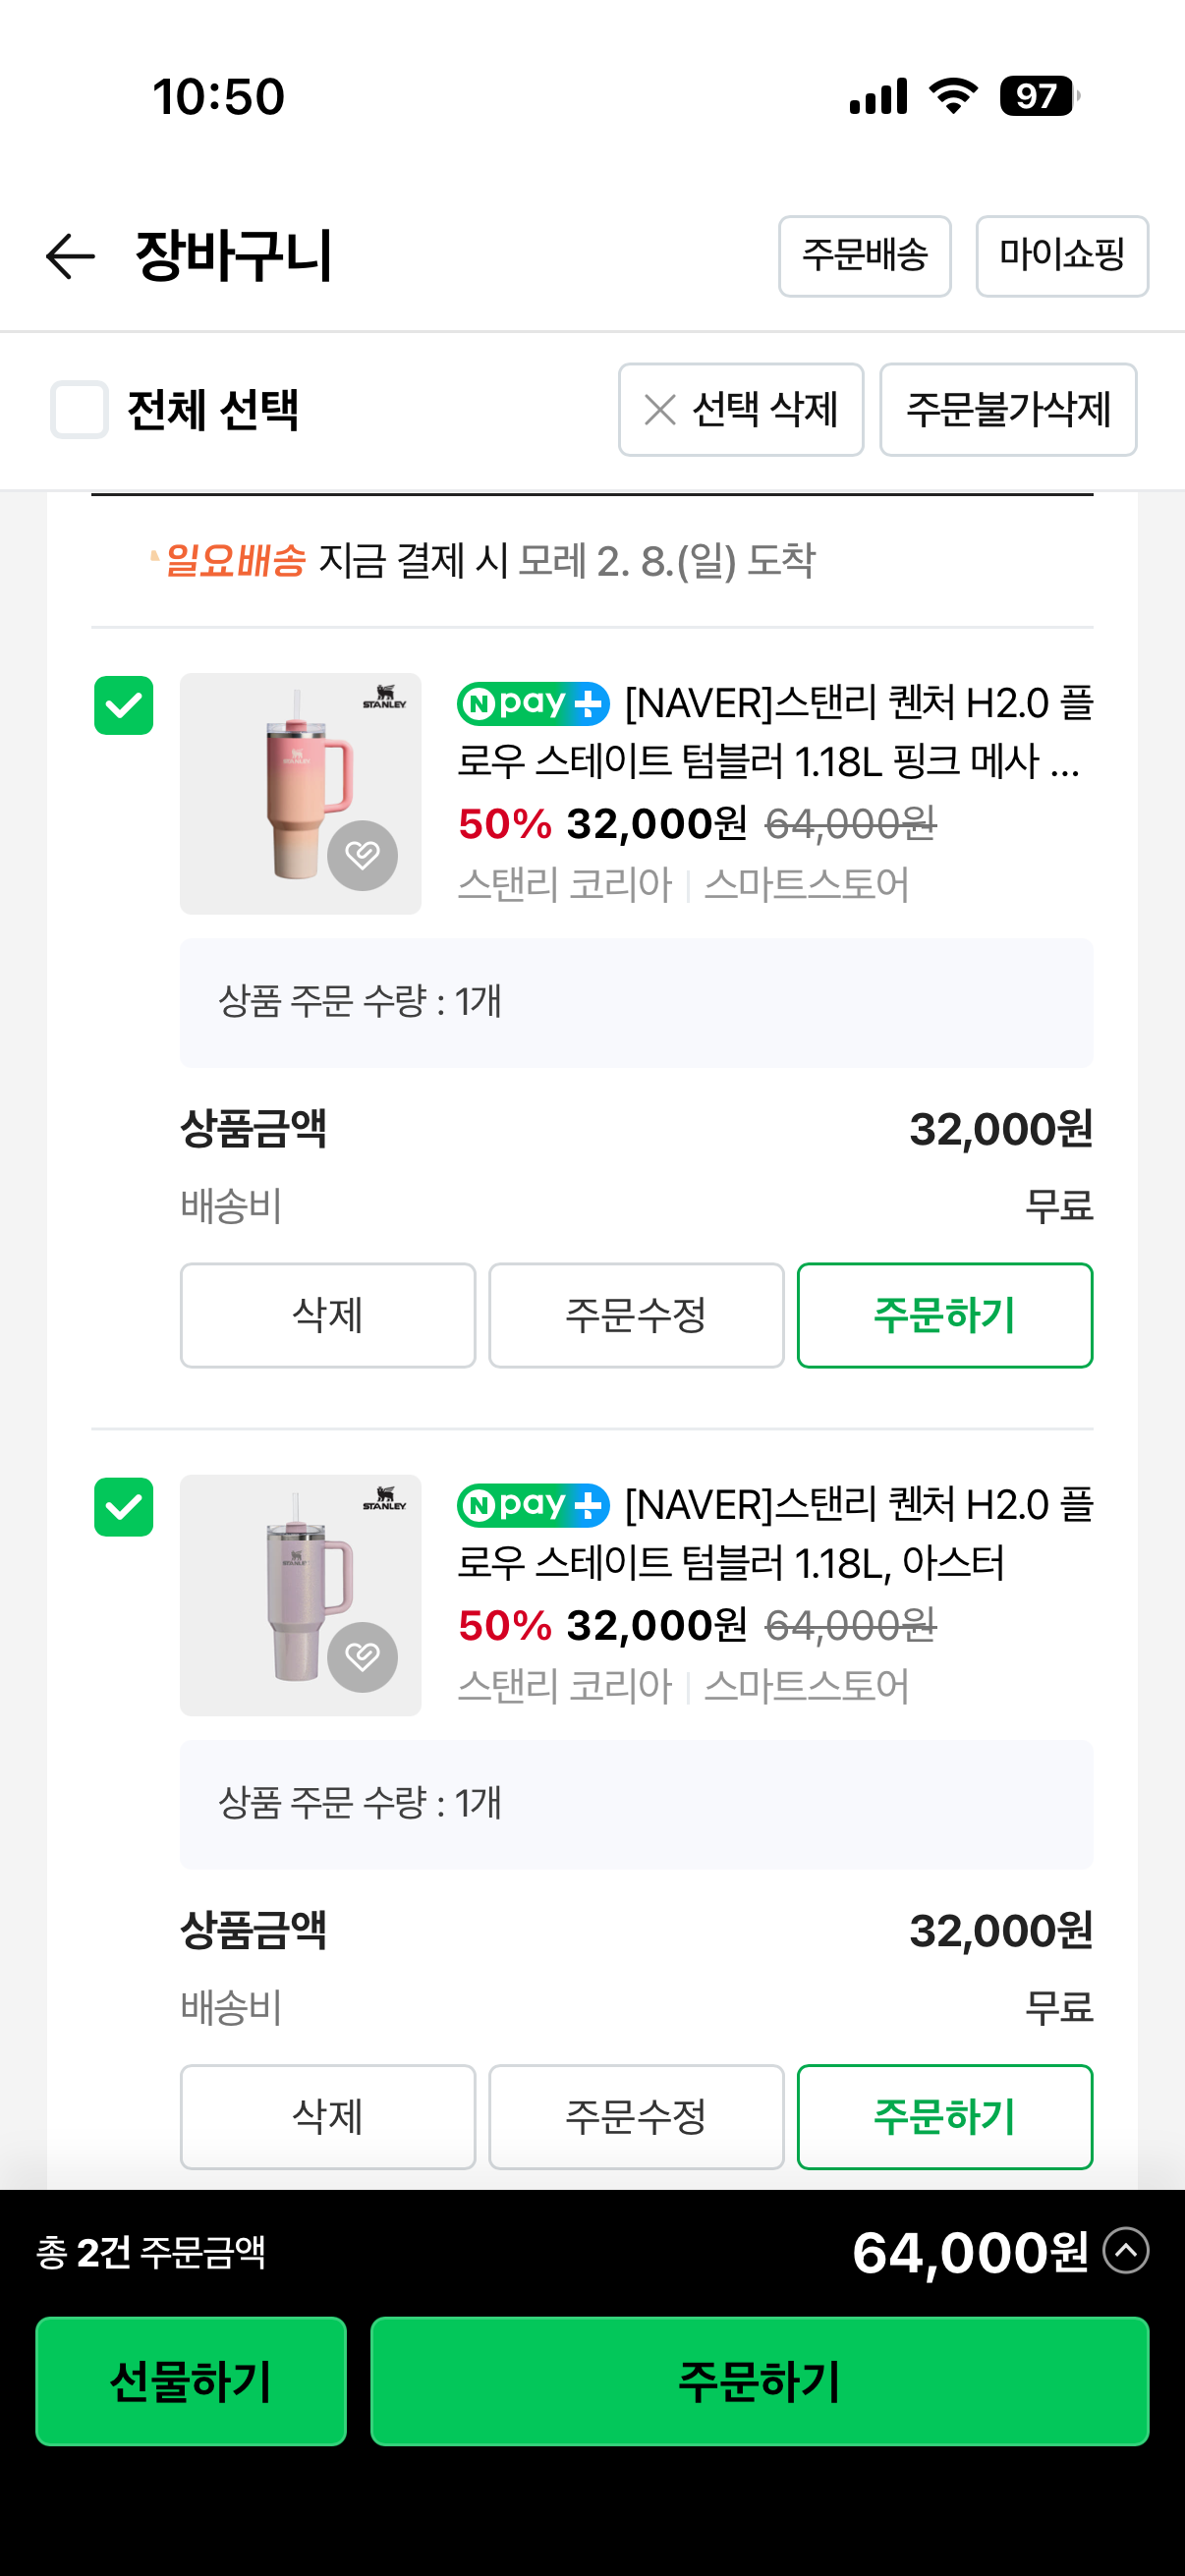1185x2576 pixels.
Task: Tap the back arrow icon
Action: (x=70, y=256)
